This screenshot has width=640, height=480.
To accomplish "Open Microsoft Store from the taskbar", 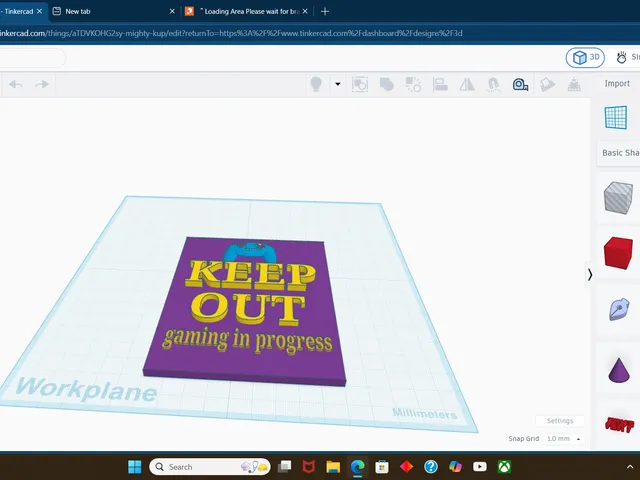I will point(382,467).
